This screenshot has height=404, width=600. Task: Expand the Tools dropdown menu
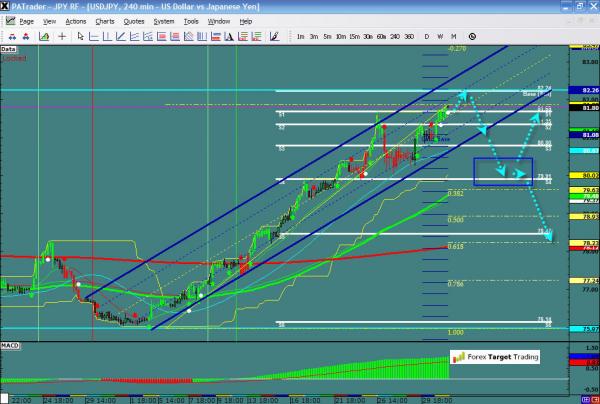190,20
